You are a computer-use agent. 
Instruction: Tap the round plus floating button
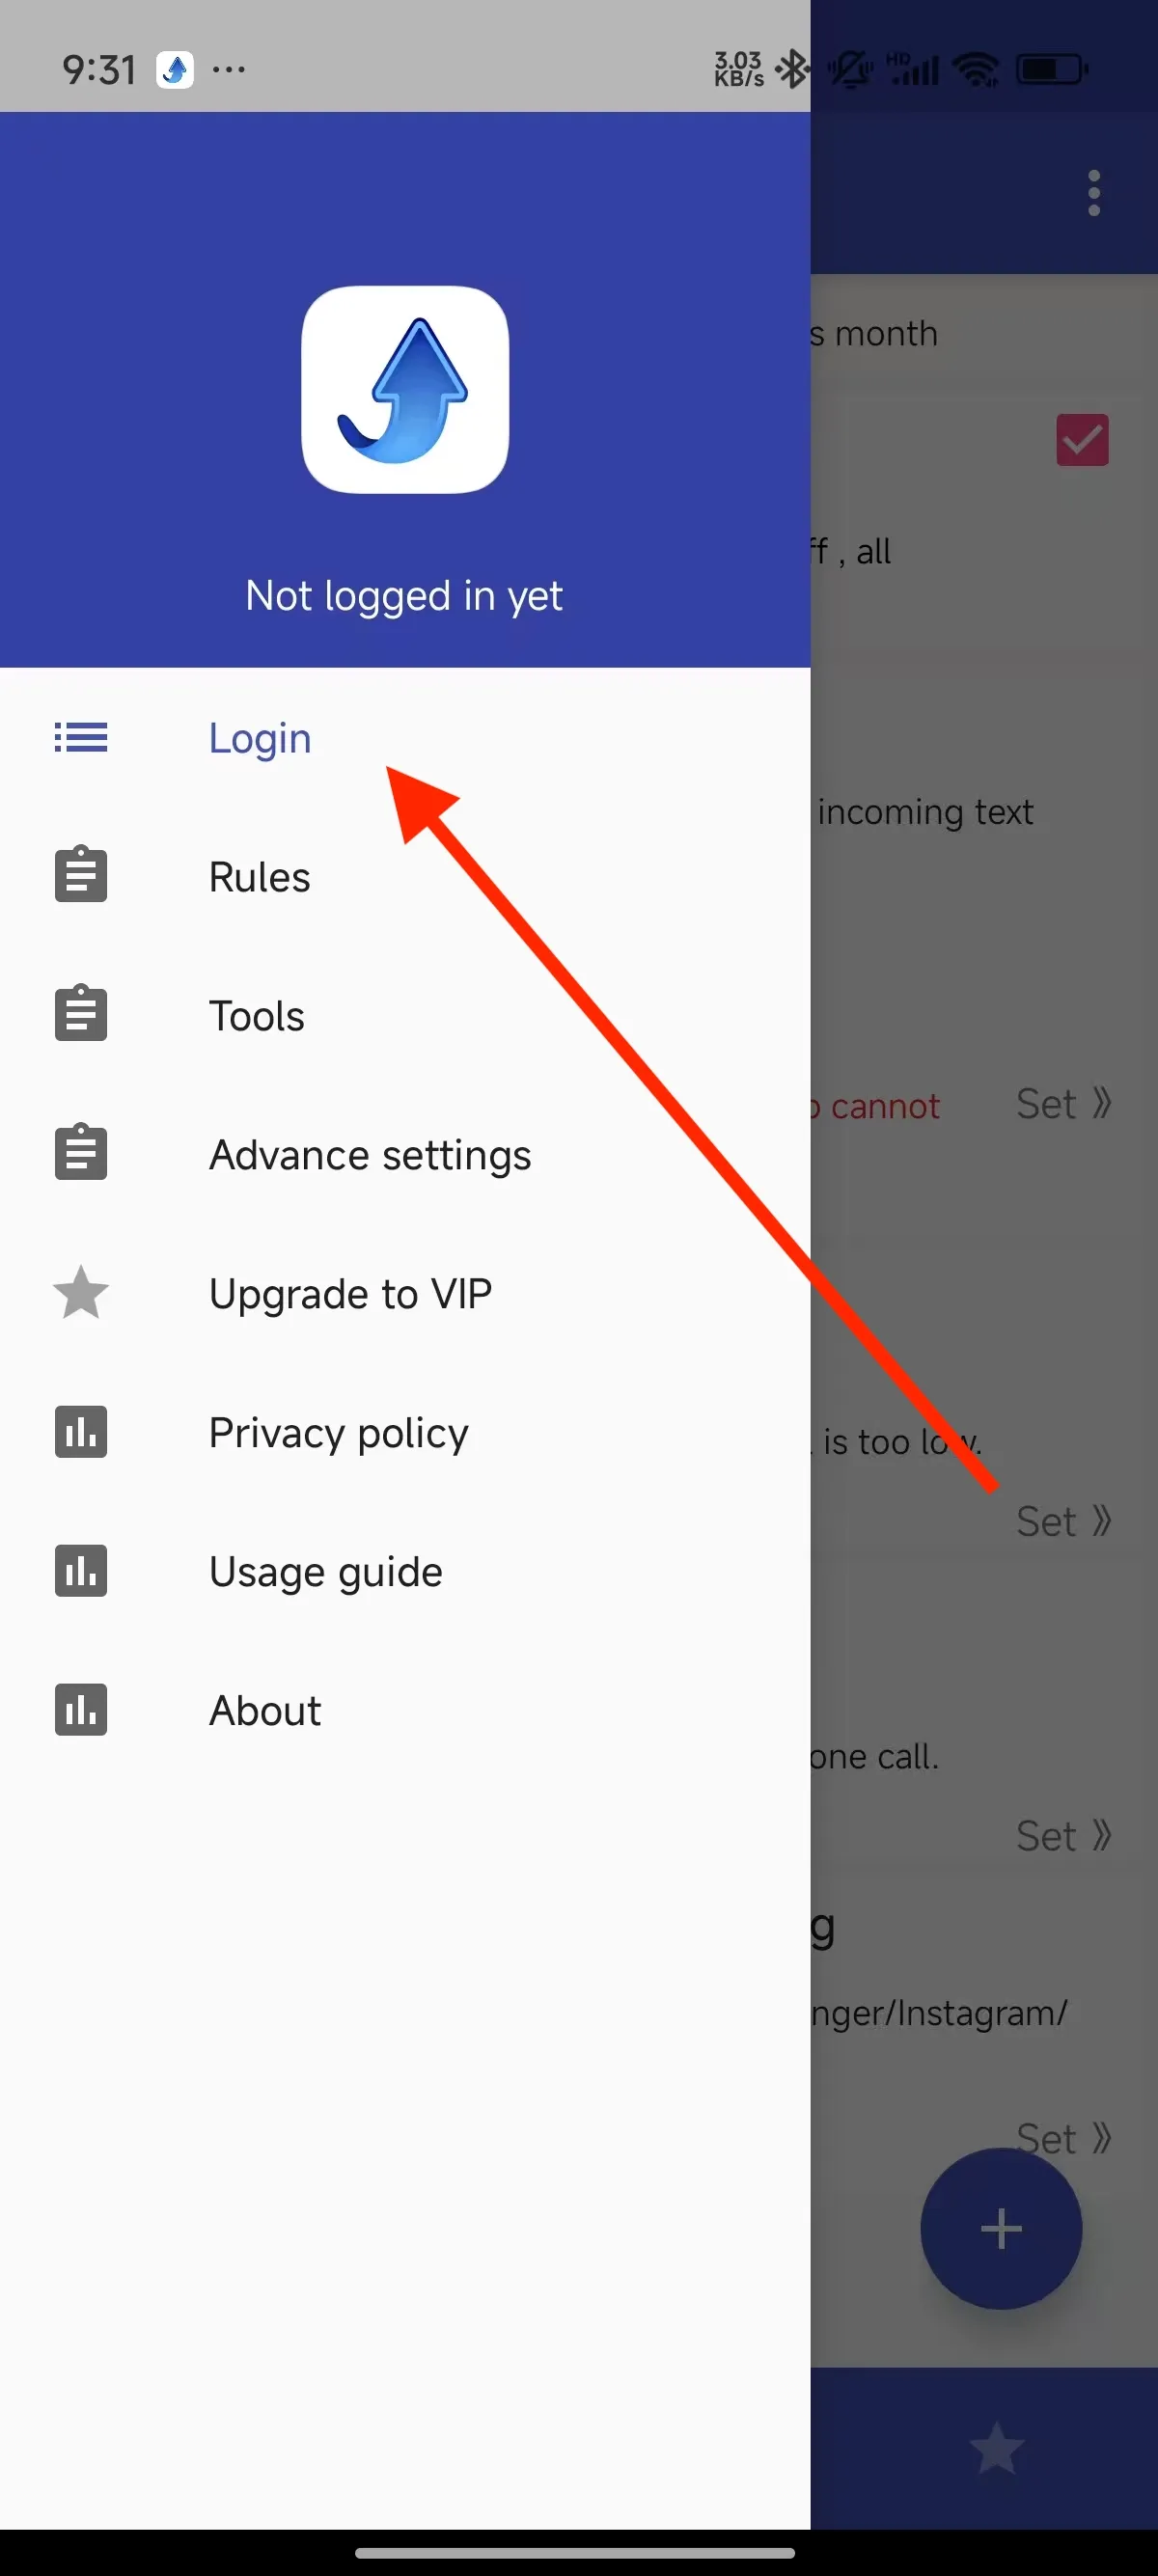pos(1001,2228)
